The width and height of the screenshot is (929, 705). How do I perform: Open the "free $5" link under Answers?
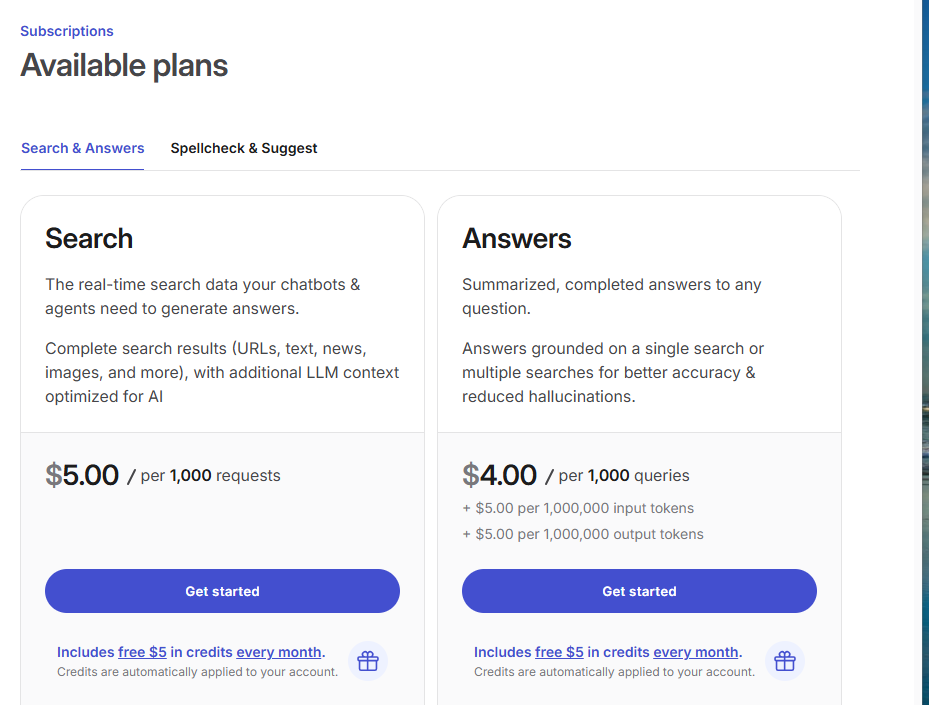[x=559, y=652]
